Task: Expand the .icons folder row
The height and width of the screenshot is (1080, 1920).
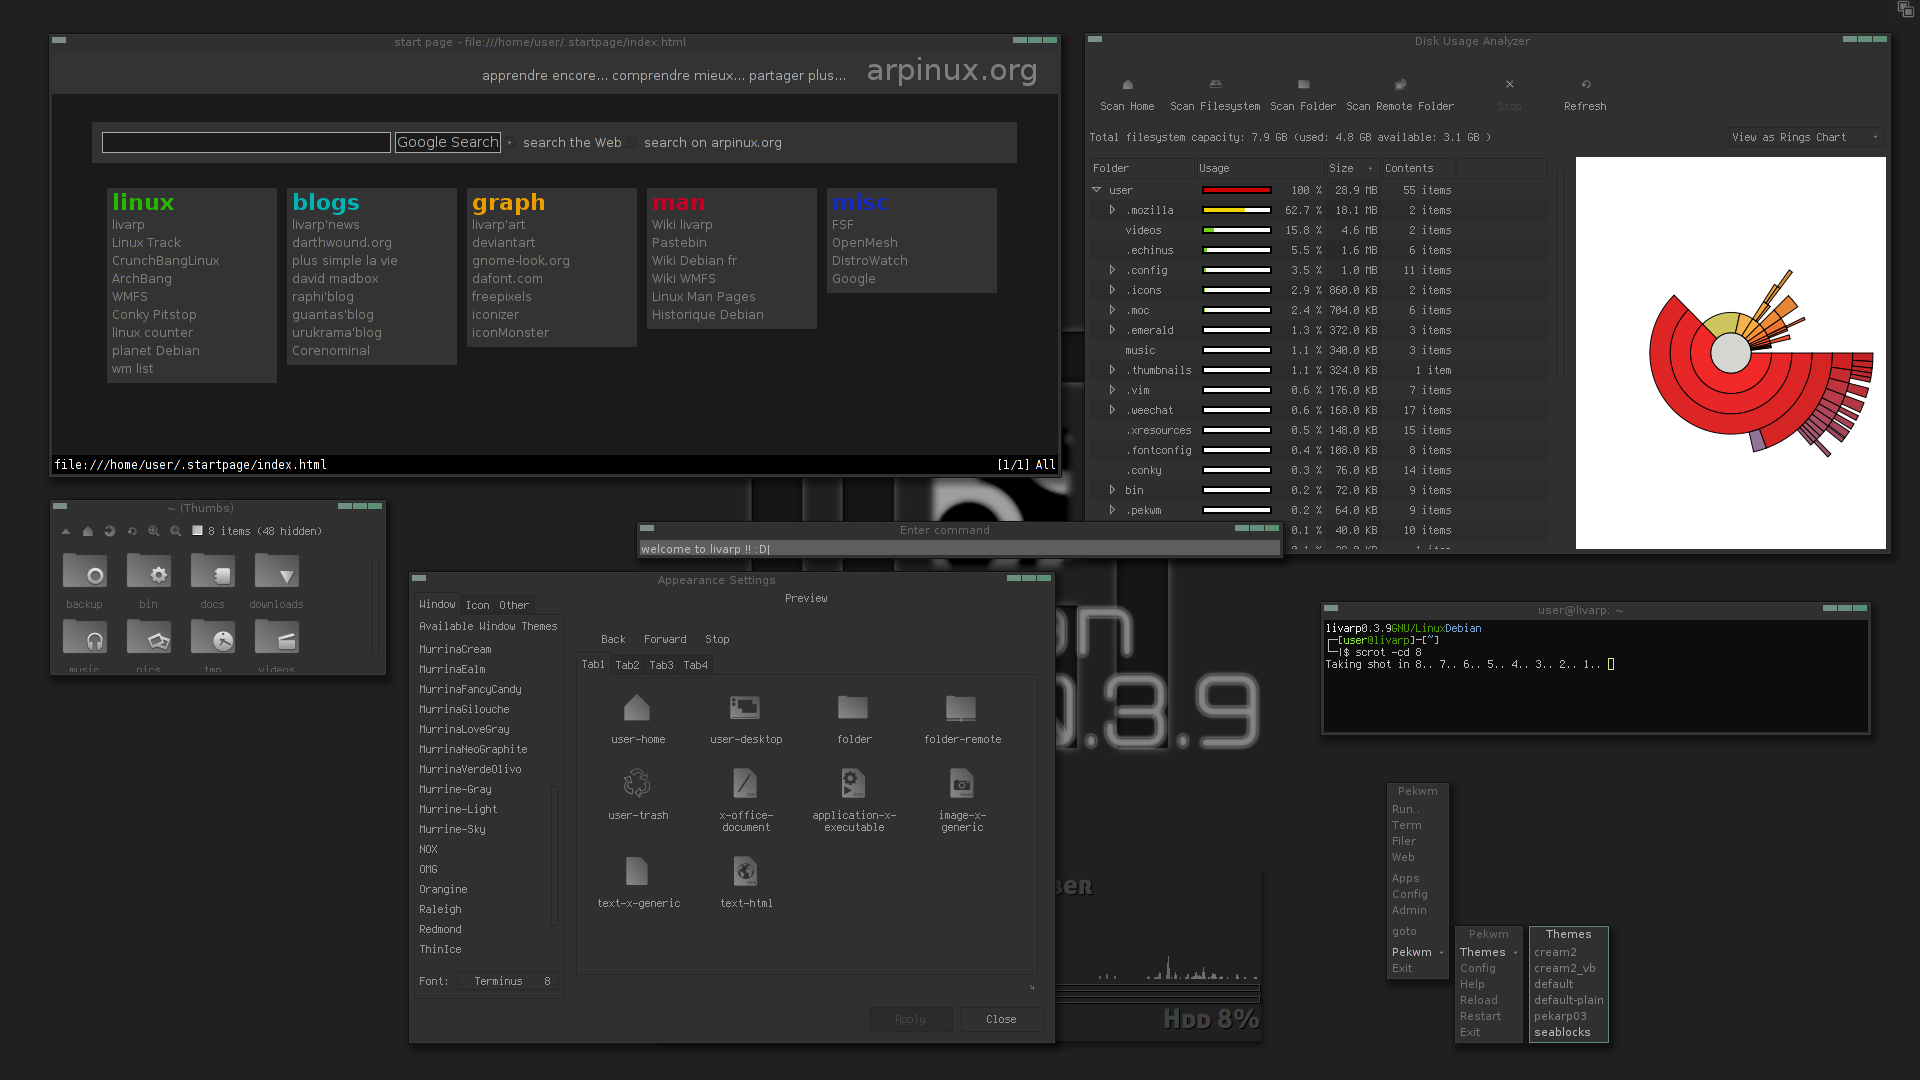Action: tap(1112, 290)
